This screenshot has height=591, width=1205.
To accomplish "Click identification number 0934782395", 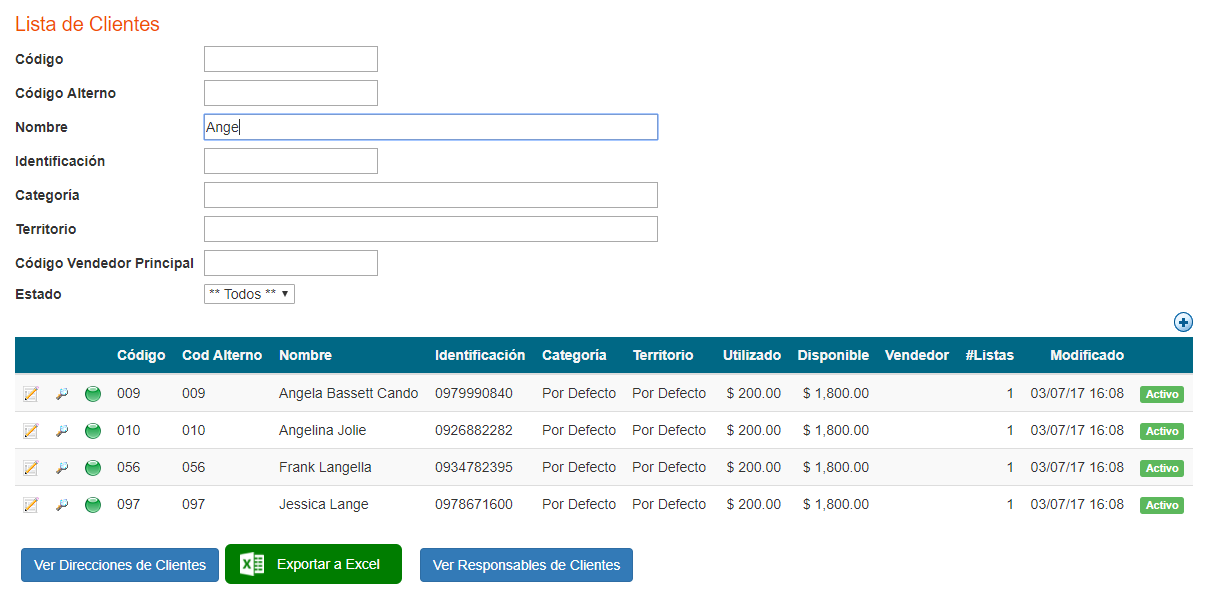I will point(474,467).
